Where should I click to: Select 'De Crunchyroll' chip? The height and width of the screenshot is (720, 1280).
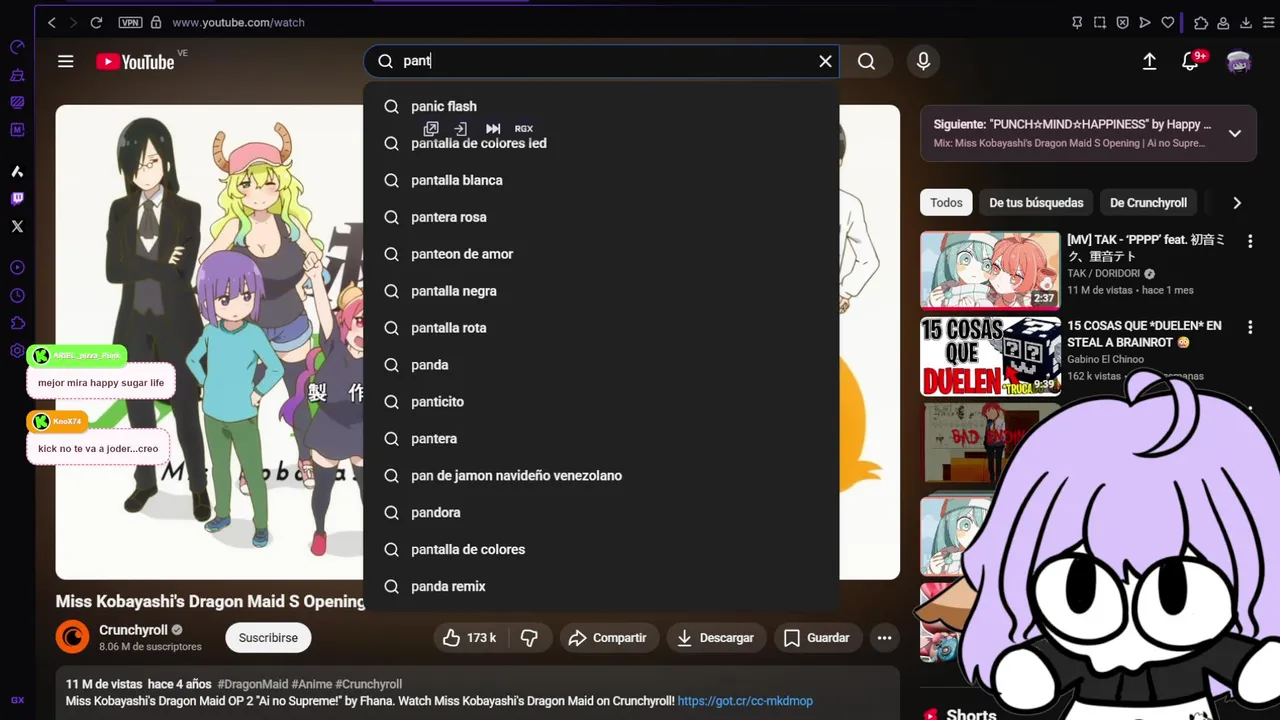point(1148,203)
